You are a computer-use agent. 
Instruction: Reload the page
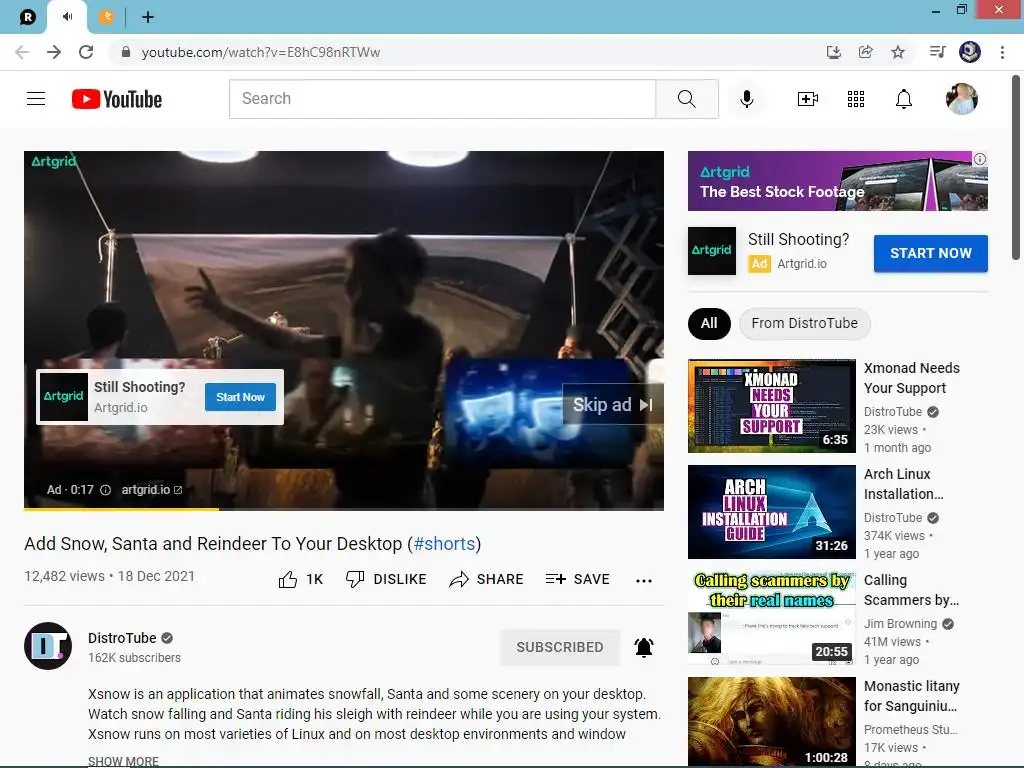point(86,52)
